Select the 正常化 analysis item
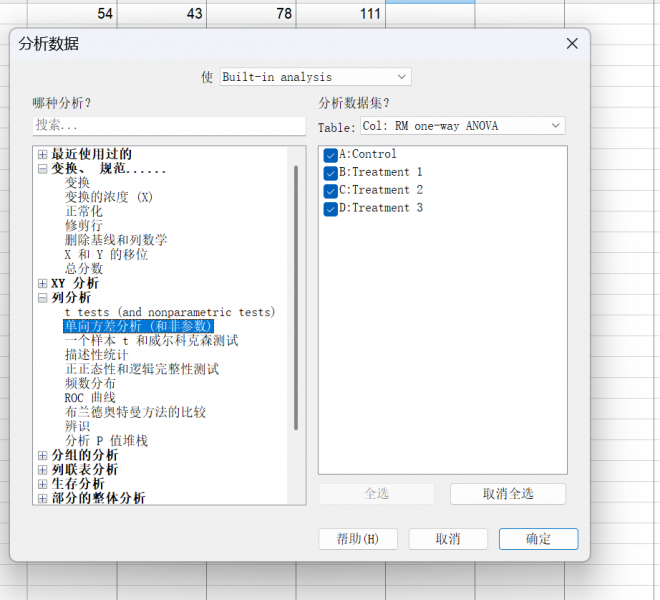 [x=84, y=211]
